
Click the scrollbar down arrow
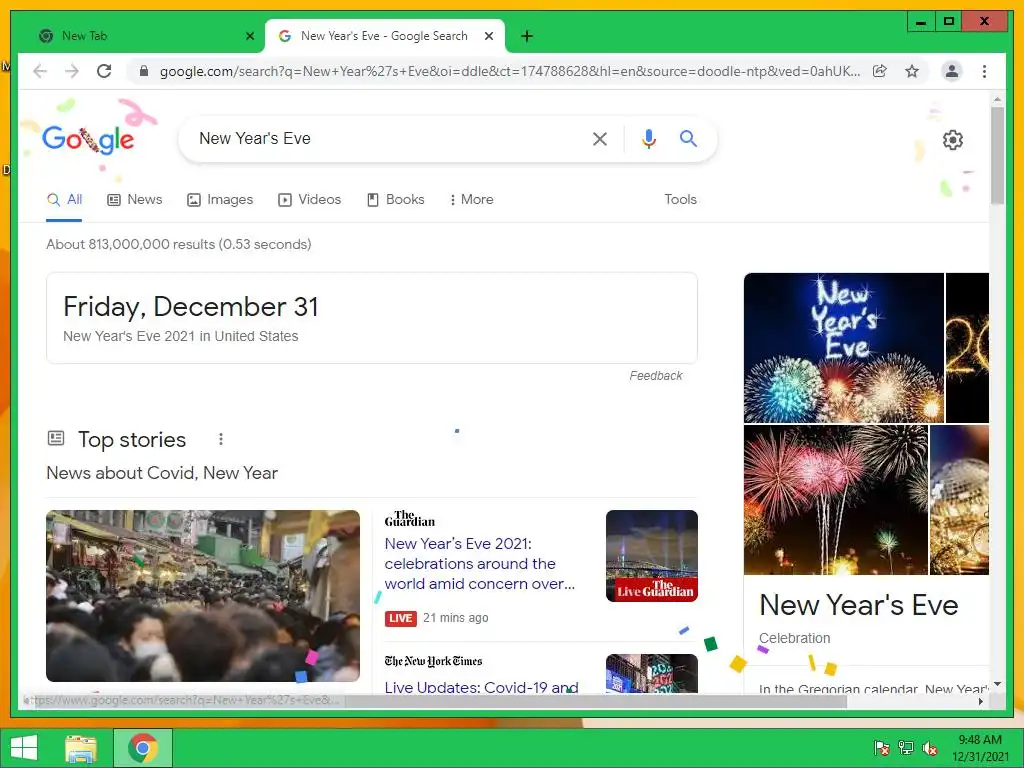tap(997, 684)
